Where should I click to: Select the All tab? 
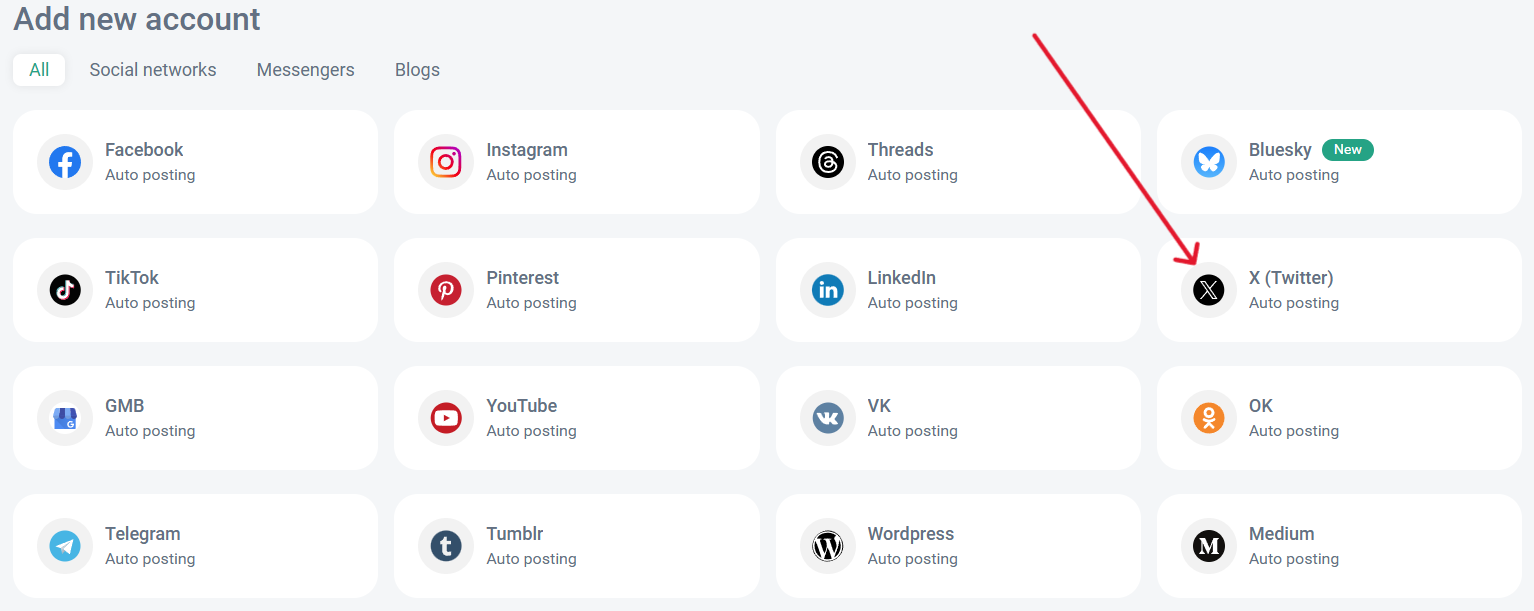coord(39,70)
